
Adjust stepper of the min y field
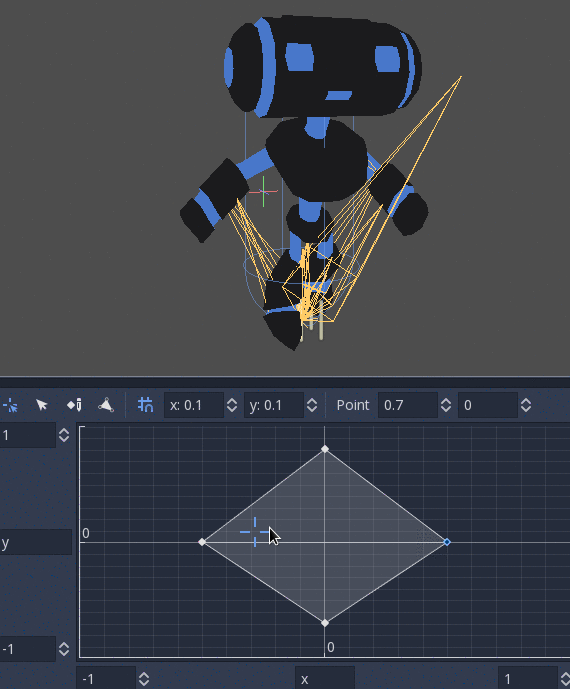coord(64,649)
